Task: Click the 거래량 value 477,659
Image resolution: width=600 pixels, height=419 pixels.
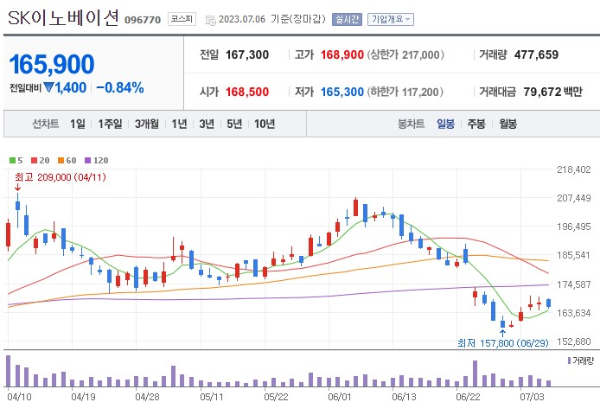Action: tap(536, 55)
